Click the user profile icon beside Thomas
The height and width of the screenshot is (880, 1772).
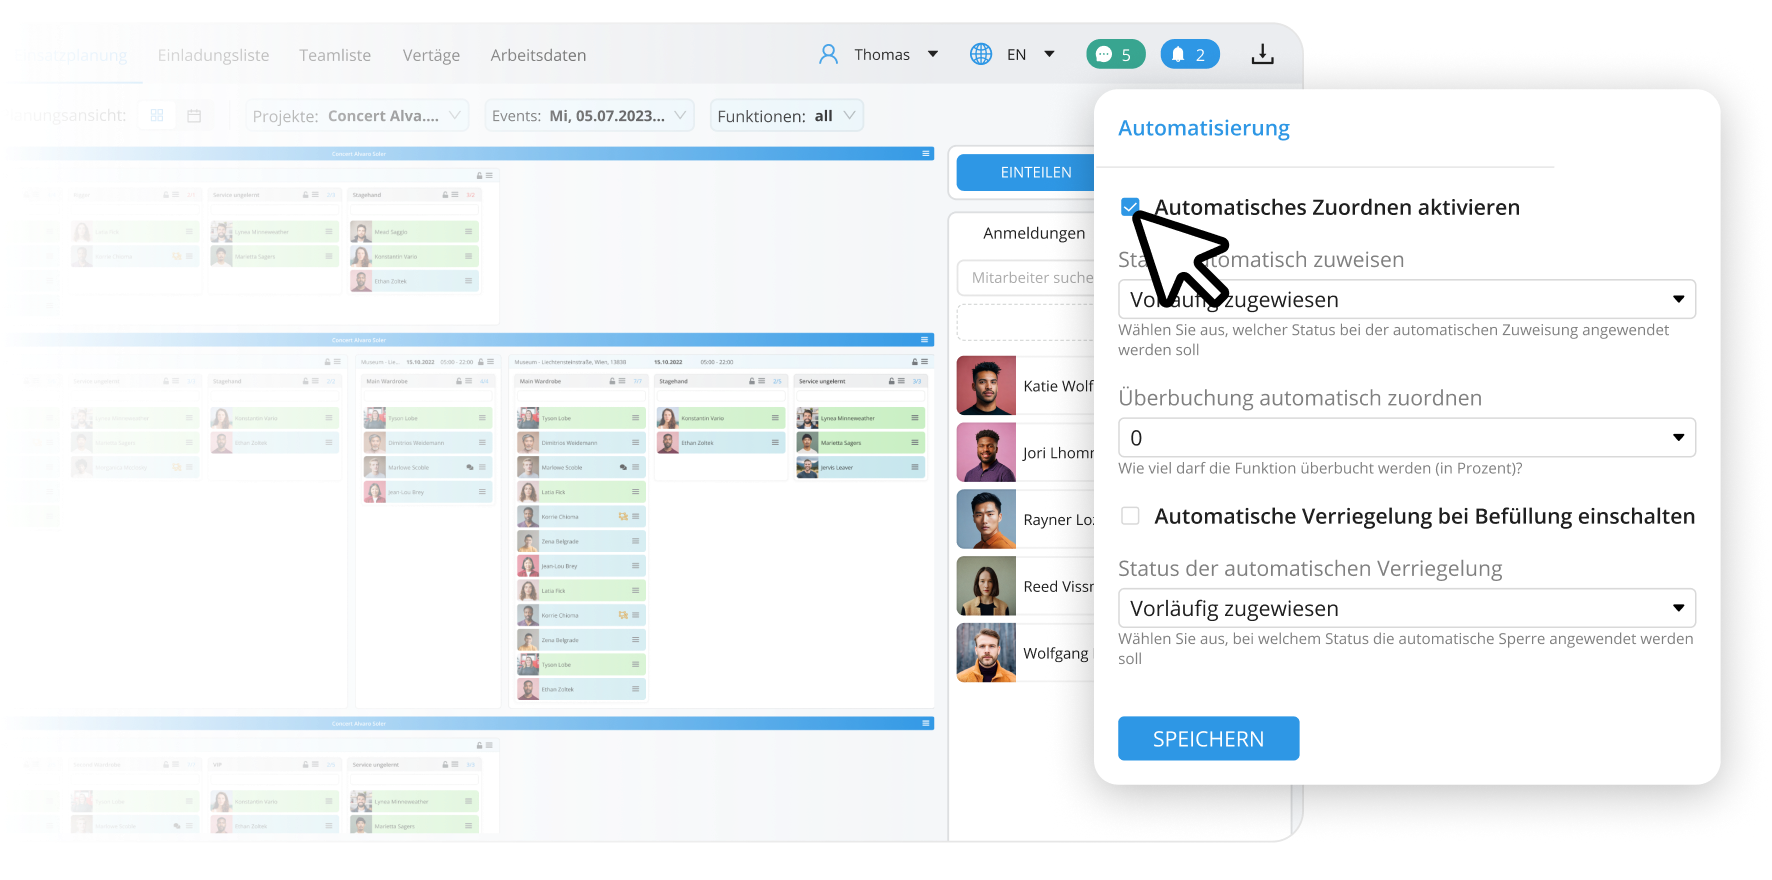pos(828,54)
